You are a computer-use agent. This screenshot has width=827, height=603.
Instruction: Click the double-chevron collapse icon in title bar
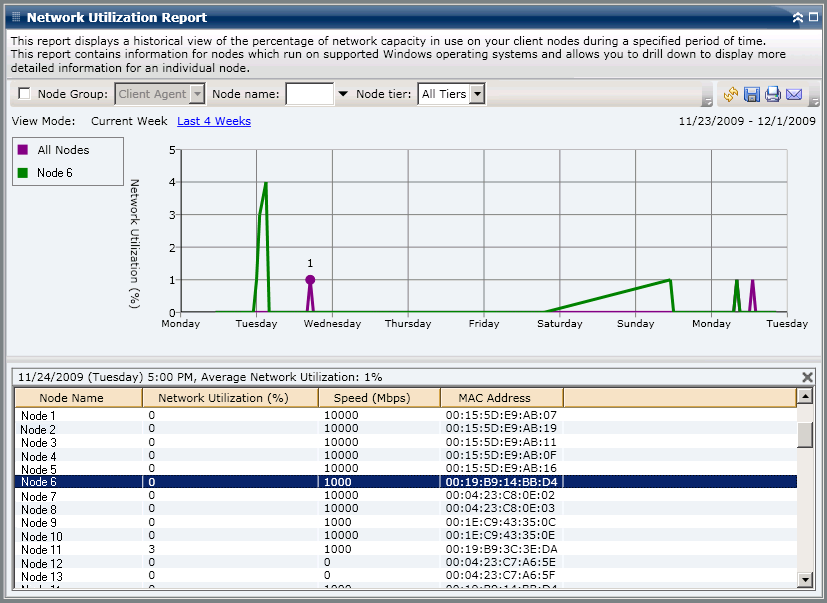point(797,17)
